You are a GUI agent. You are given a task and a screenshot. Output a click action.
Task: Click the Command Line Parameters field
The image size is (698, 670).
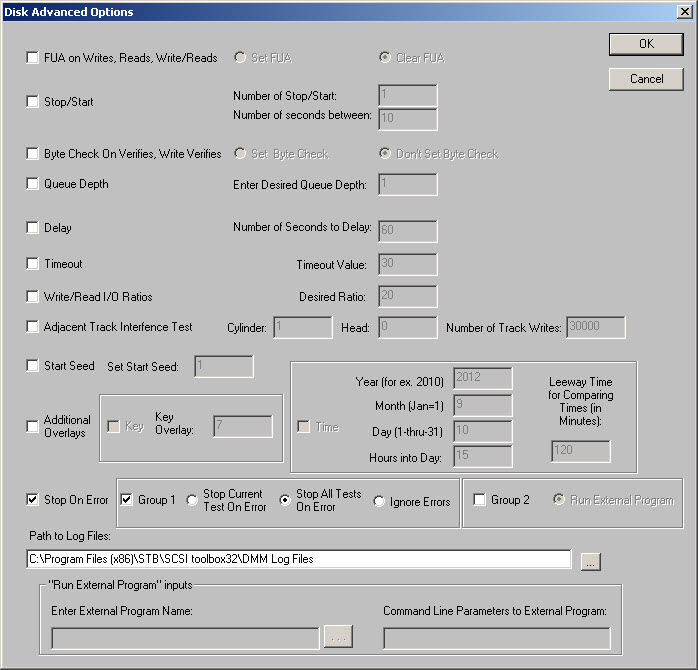(x=497, y=638)
